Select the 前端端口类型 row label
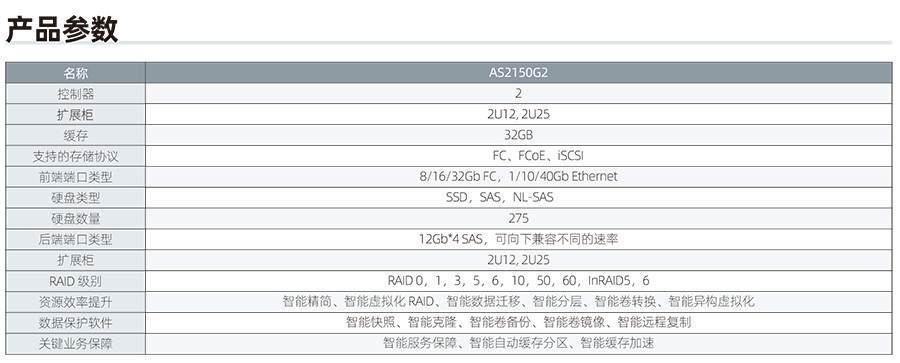Viewport: 900px width, 363px height. [75, 177]
